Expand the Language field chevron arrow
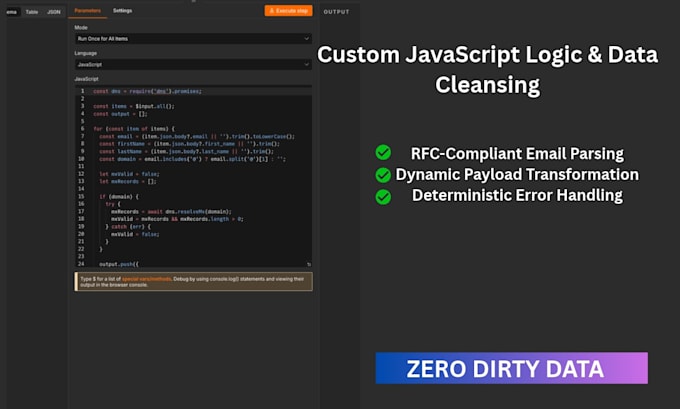This screenshot has height=409, width=680. coord(306,64)
